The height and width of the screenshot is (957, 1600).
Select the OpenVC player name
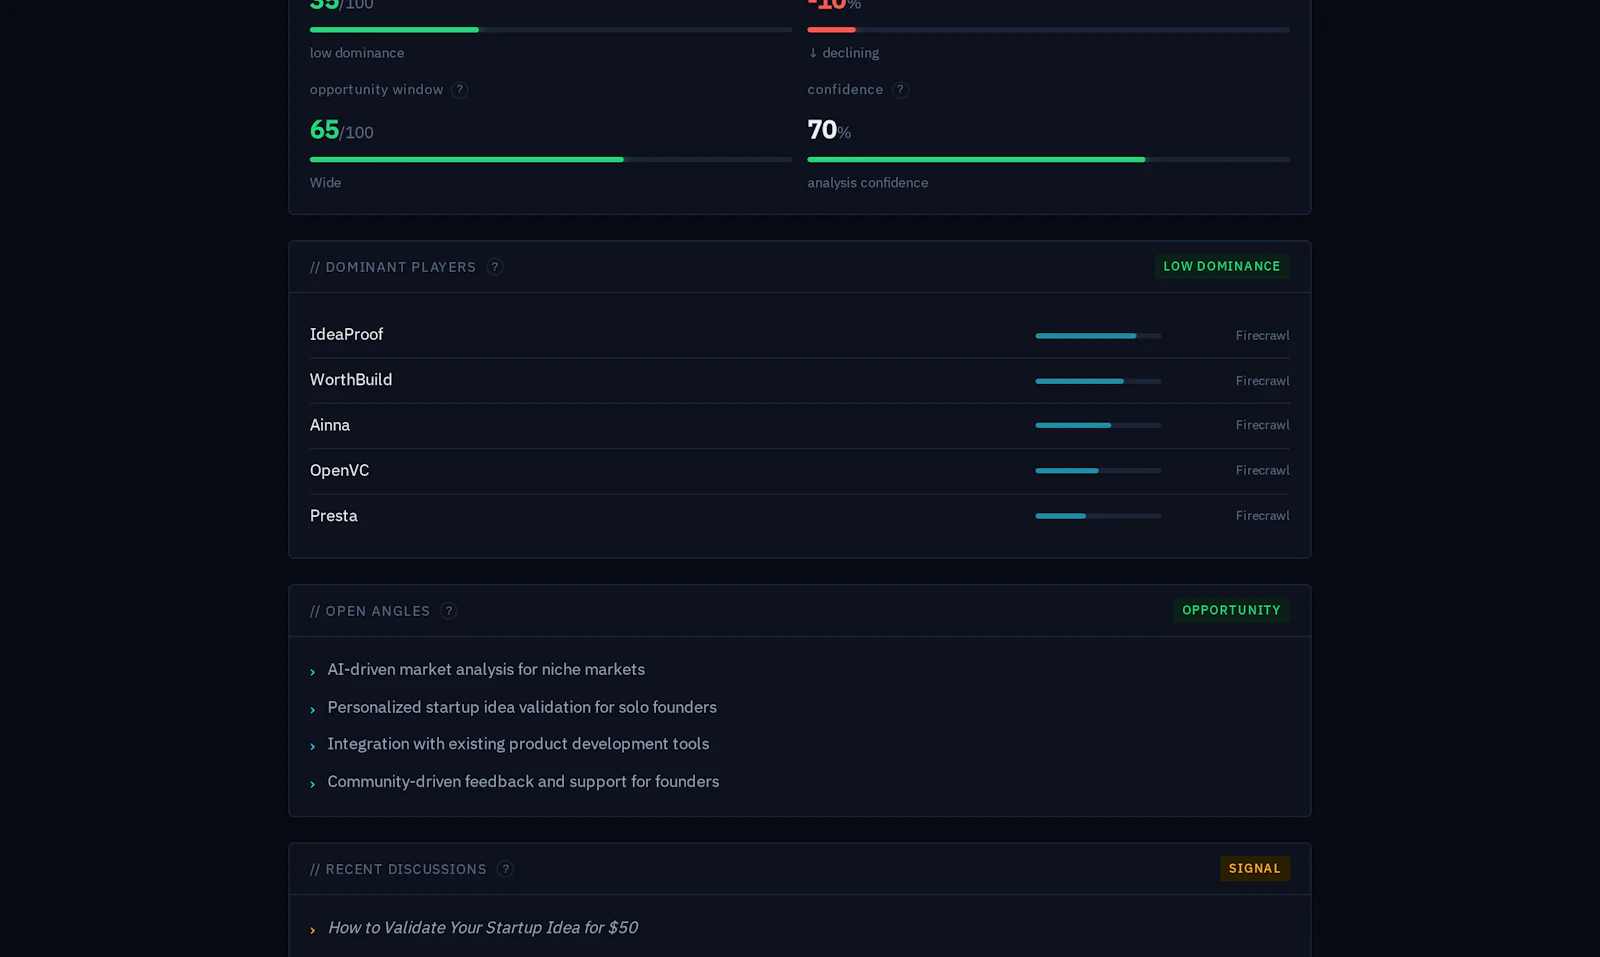pos(339,470)
